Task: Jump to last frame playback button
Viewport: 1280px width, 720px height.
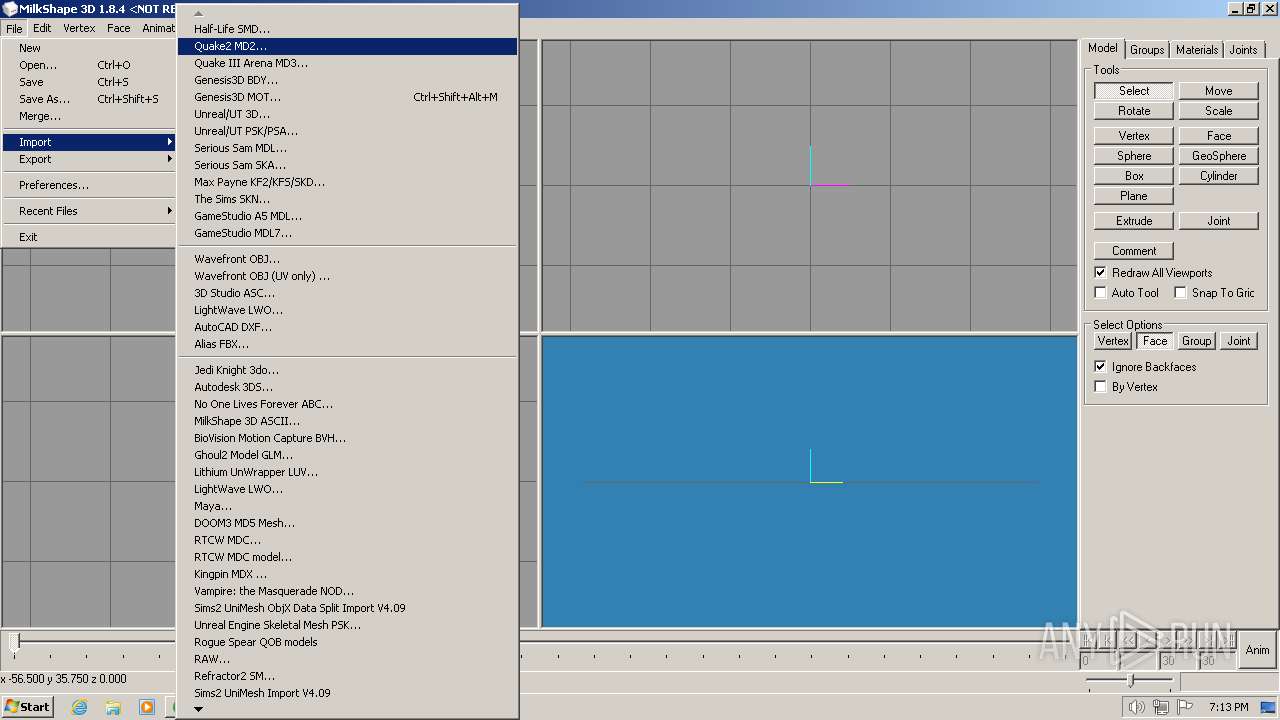Action: coord(1229,640)
